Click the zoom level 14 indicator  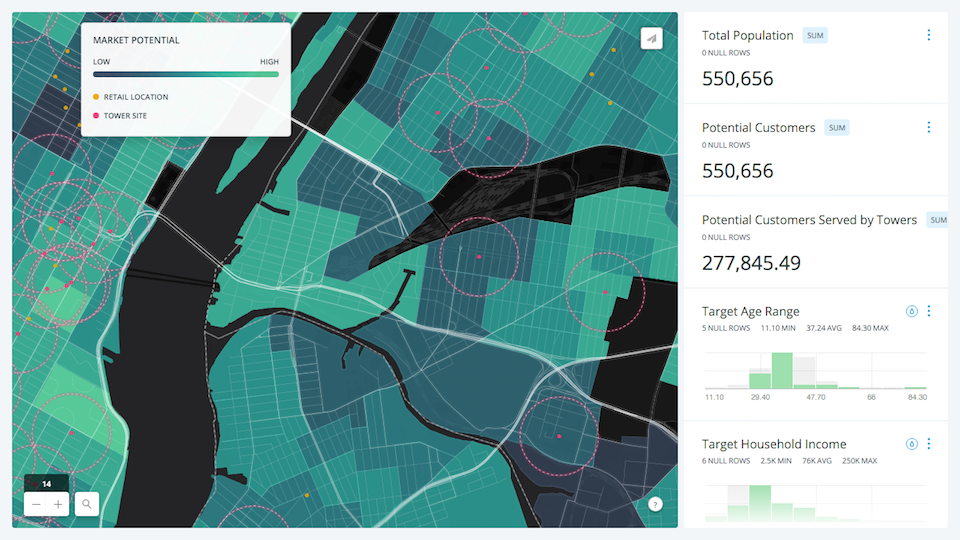(x=47, y=484)
